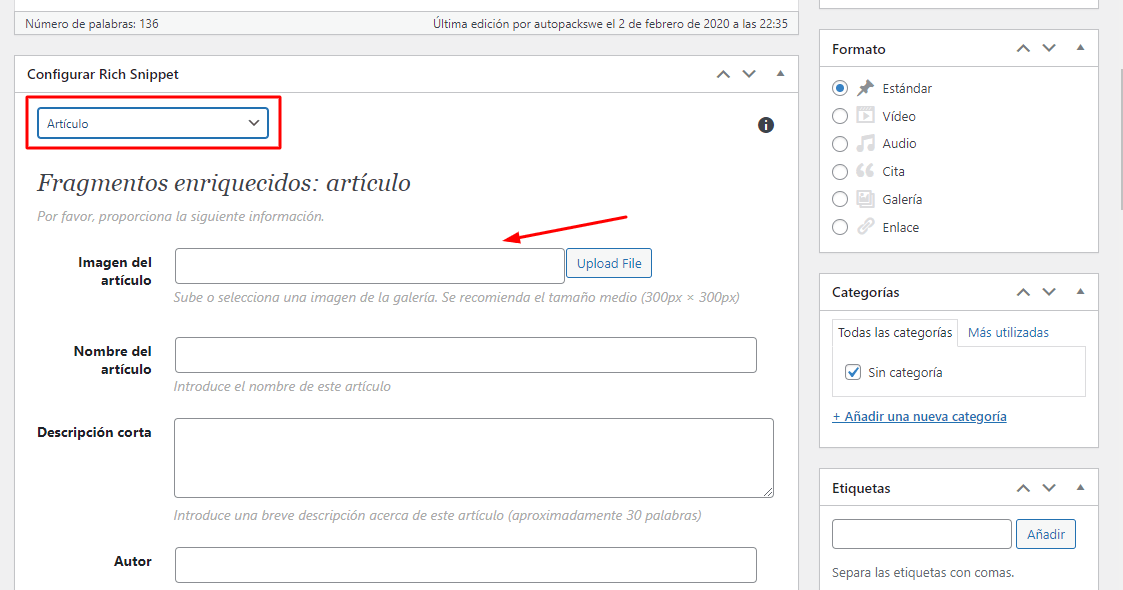
Task: Switch to Todas las categorías tab
Action: (895, 332)
